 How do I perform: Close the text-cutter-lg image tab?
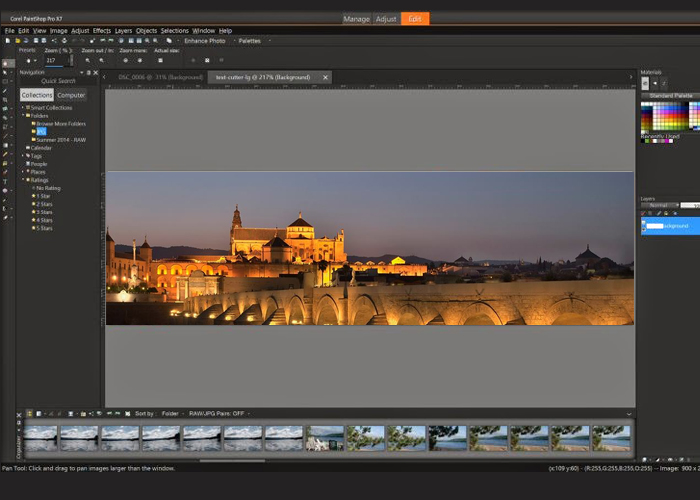point(325,77)
